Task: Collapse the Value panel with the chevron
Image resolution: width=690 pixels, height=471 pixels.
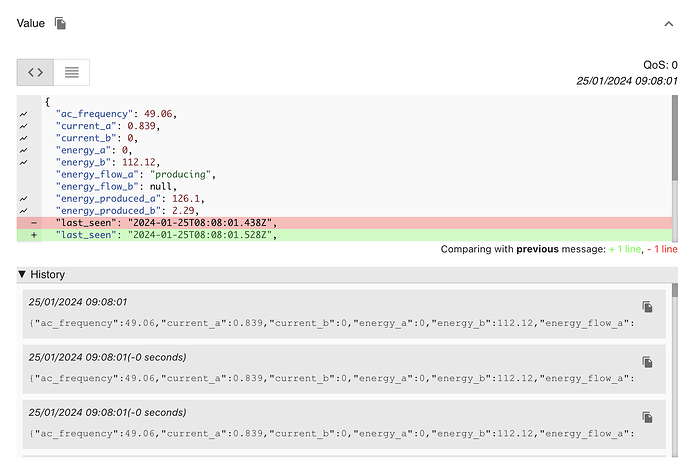Action: tap(668, 23)
